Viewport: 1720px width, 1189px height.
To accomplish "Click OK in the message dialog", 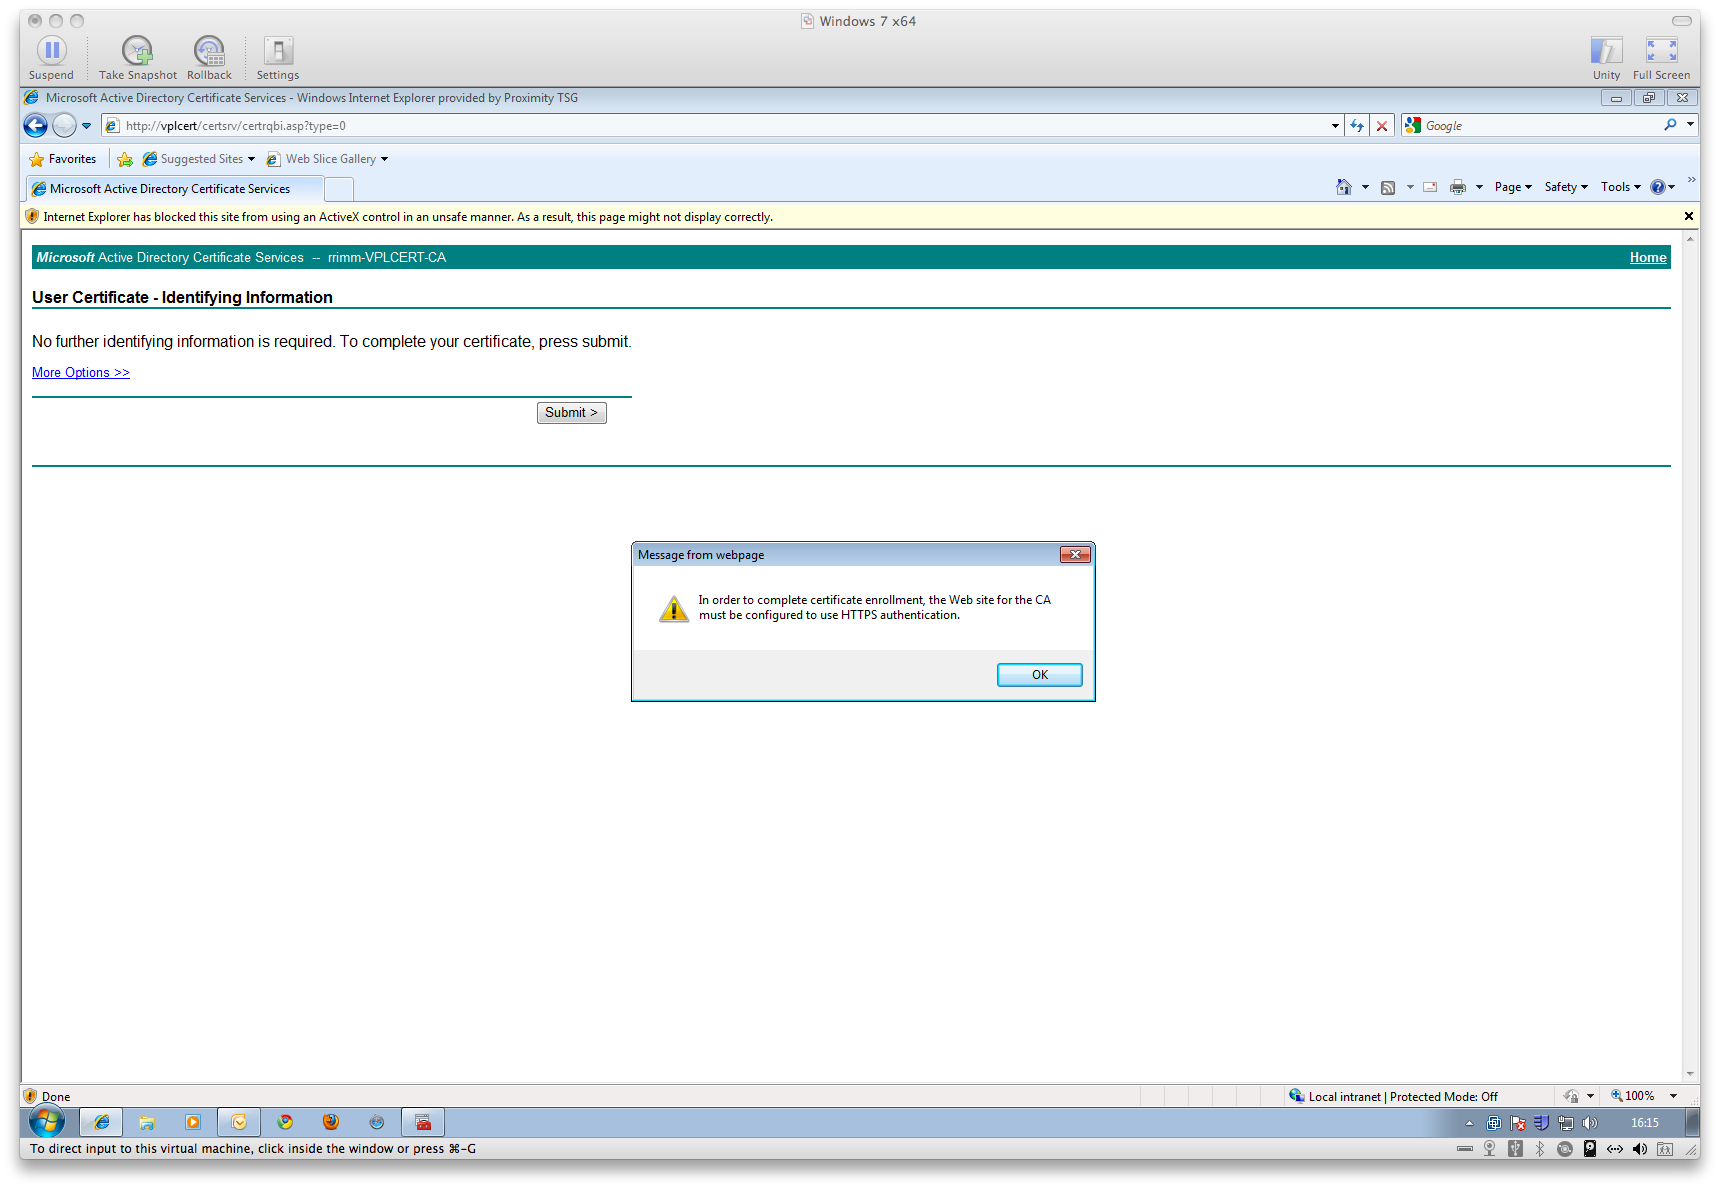I will (1039, 675).
